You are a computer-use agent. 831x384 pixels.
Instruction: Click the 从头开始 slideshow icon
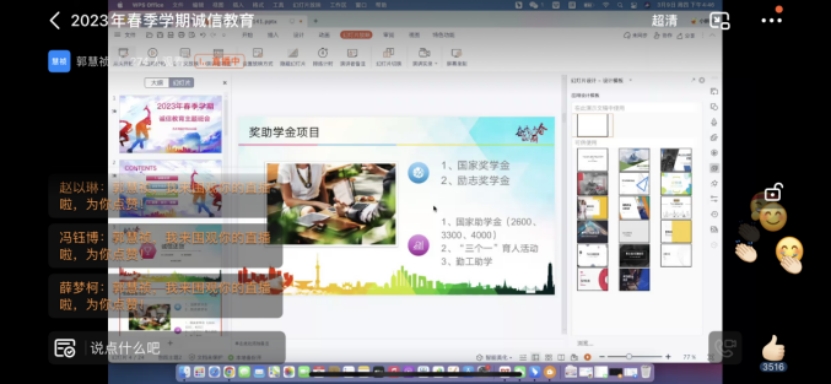pyautogui.click(x=123, y=53)
